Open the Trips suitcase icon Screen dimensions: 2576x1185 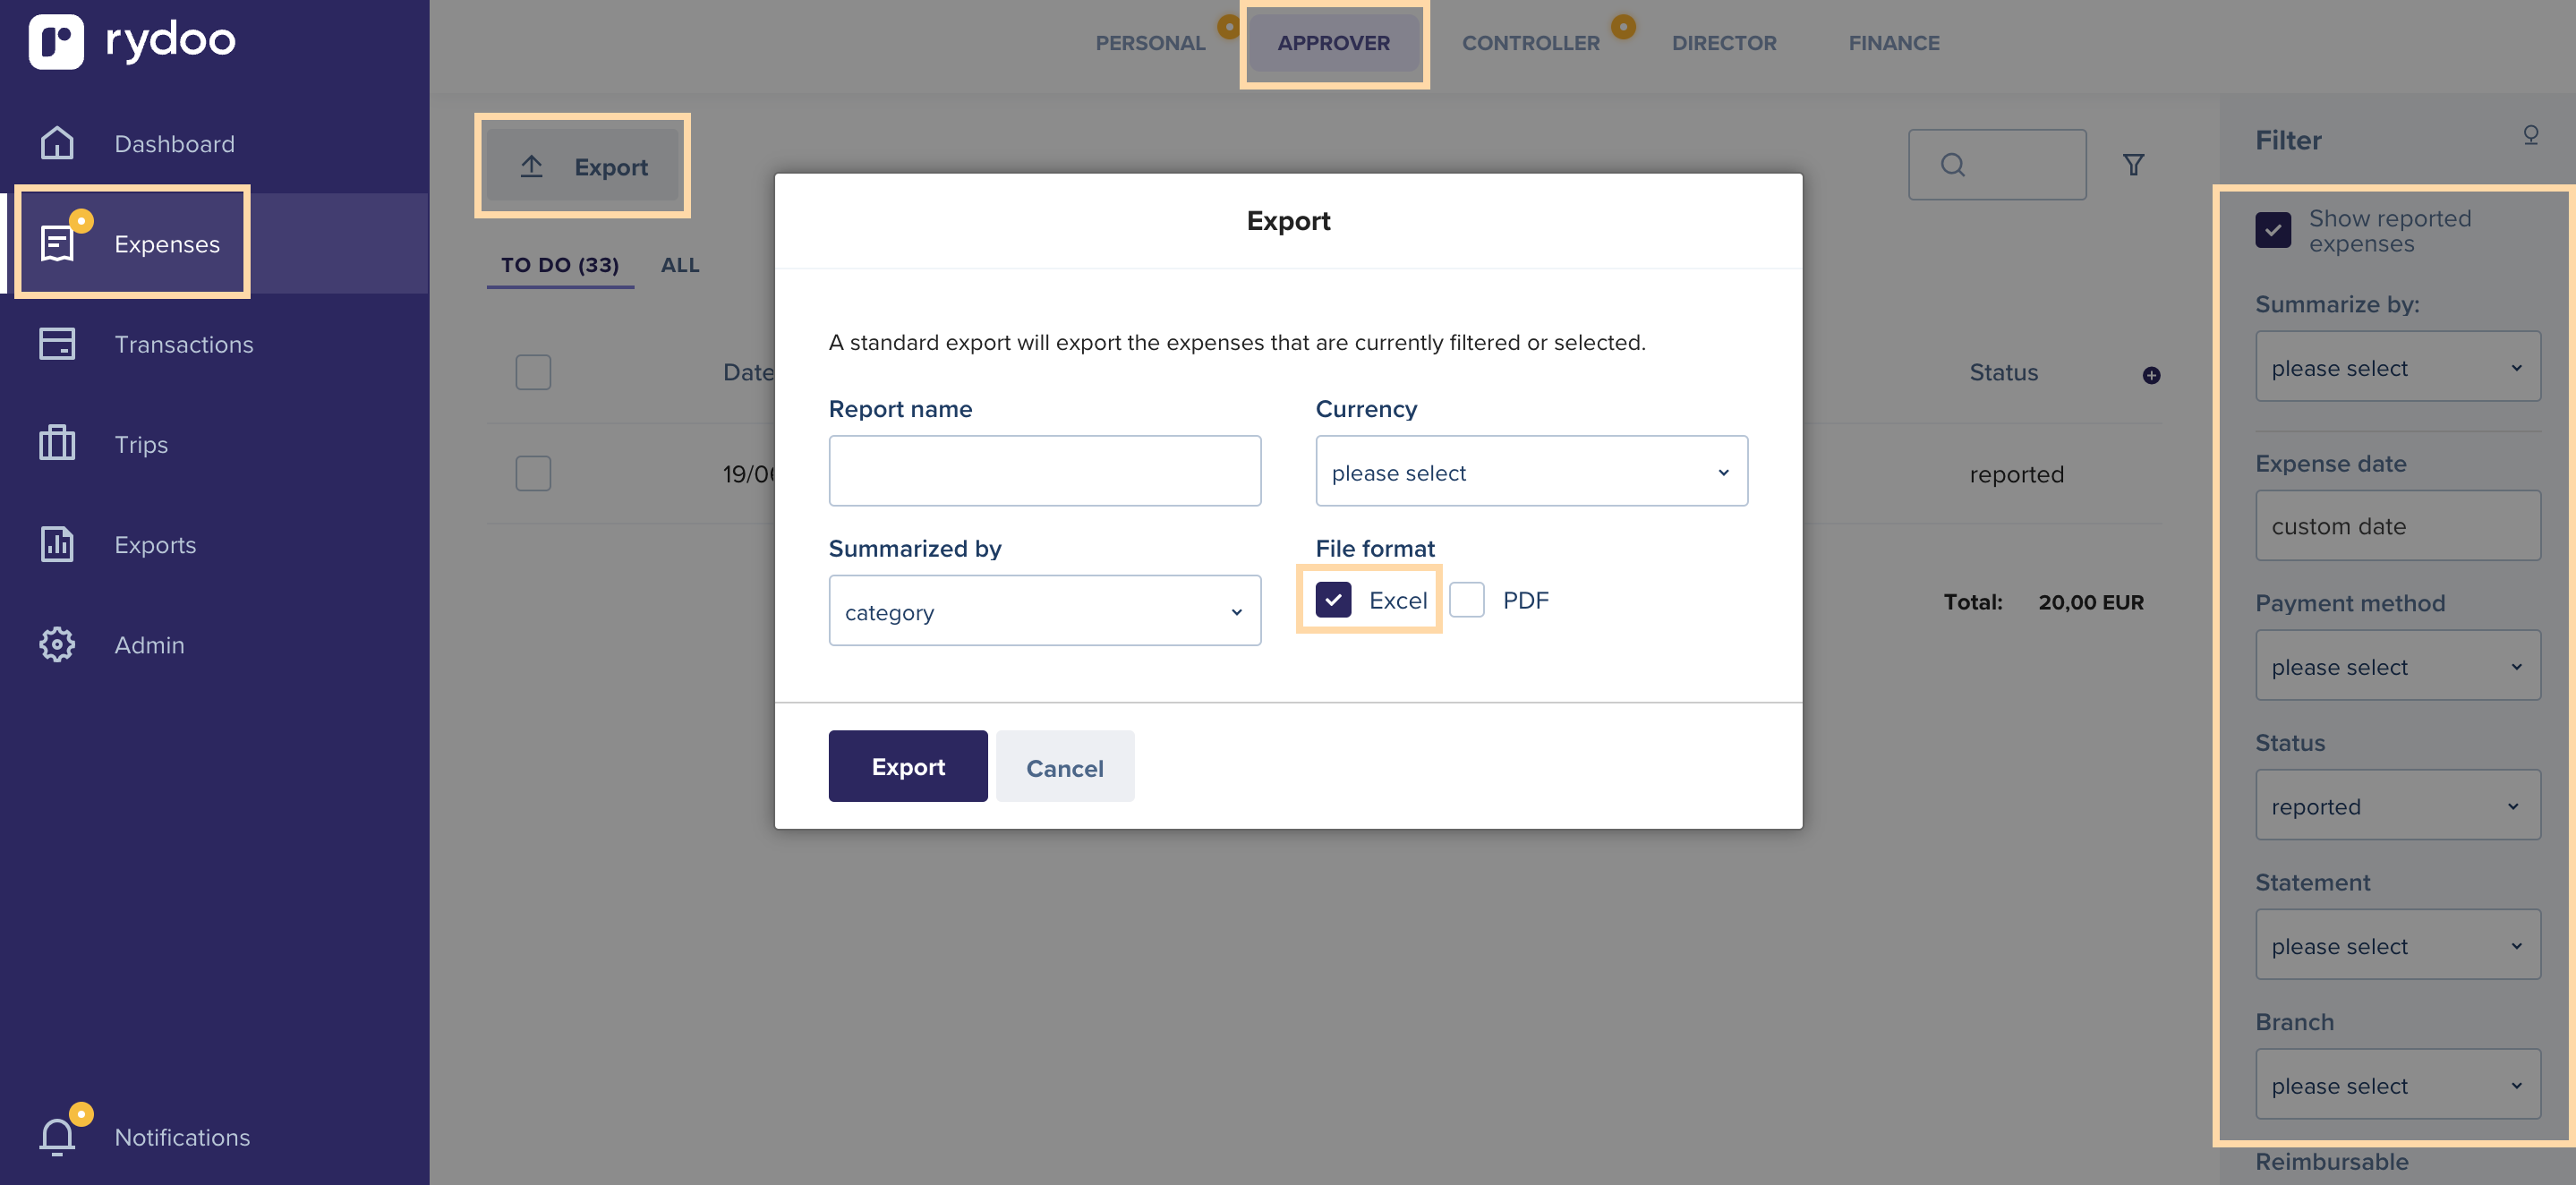pos(57,443)
